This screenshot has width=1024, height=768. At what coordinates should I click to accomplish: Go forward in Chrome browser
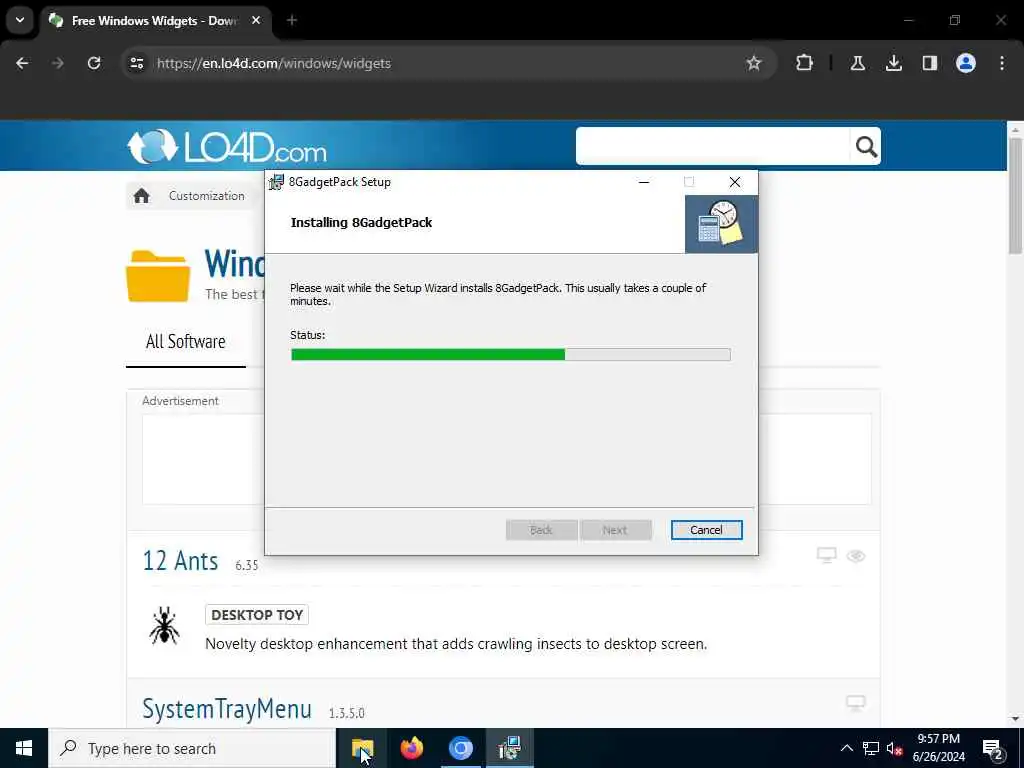(58, 63)
